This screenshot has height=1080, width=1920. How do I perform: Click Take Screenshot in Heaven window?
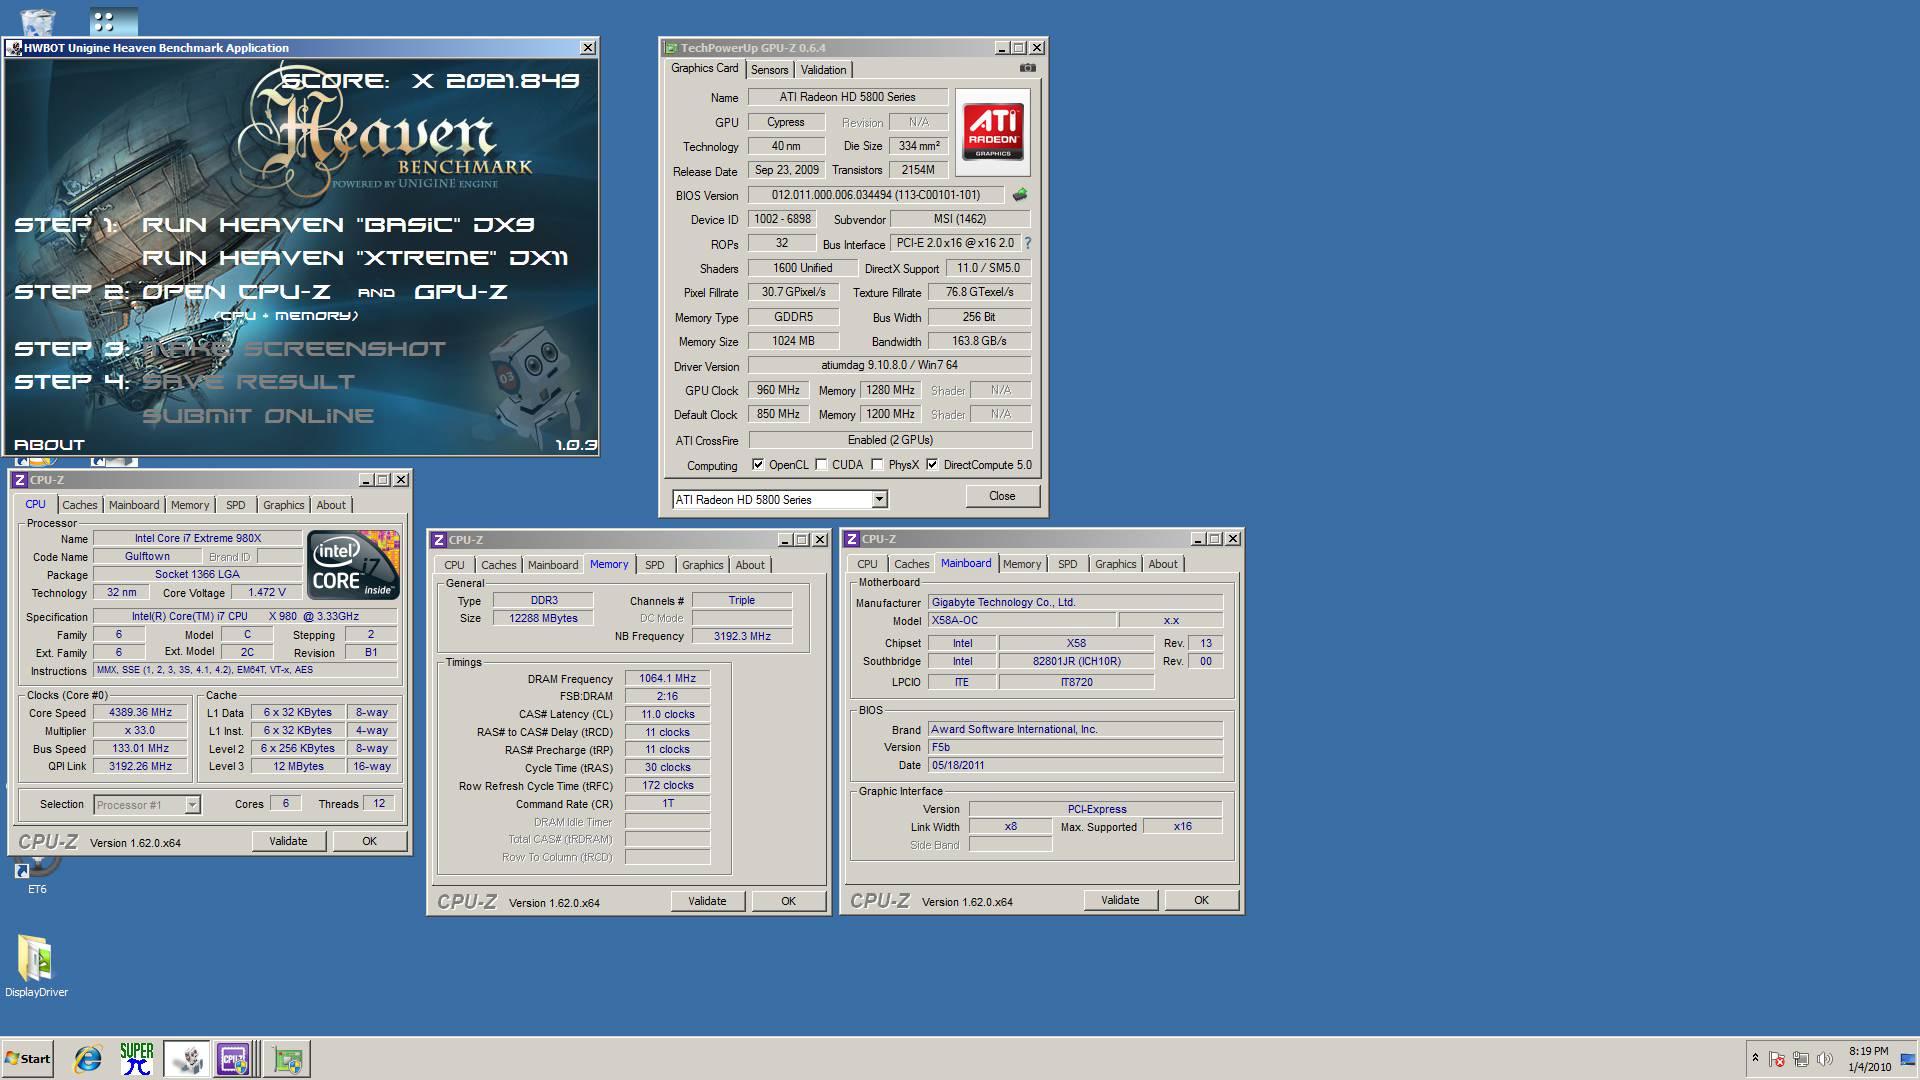point(295,349)
